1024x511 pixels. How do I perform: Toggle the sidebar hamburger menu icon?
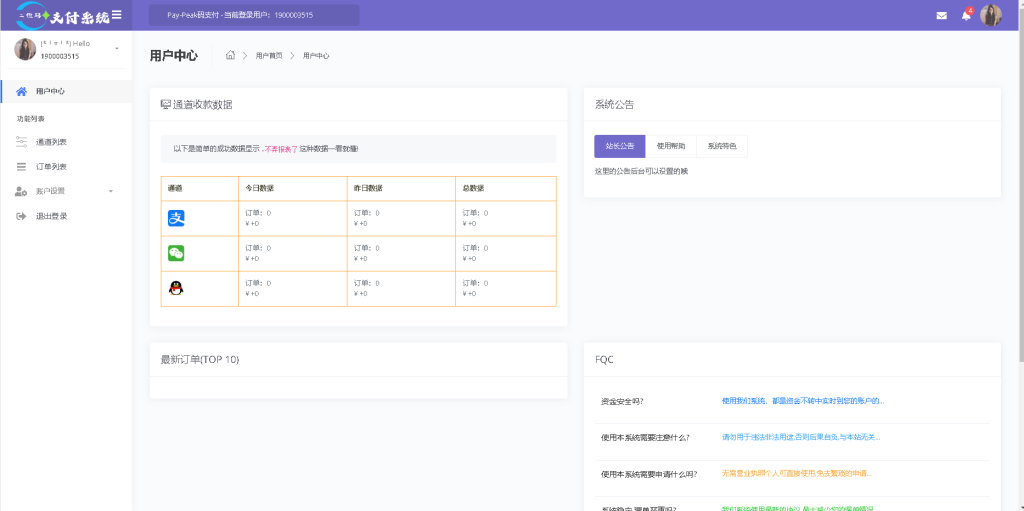point(116,14)
